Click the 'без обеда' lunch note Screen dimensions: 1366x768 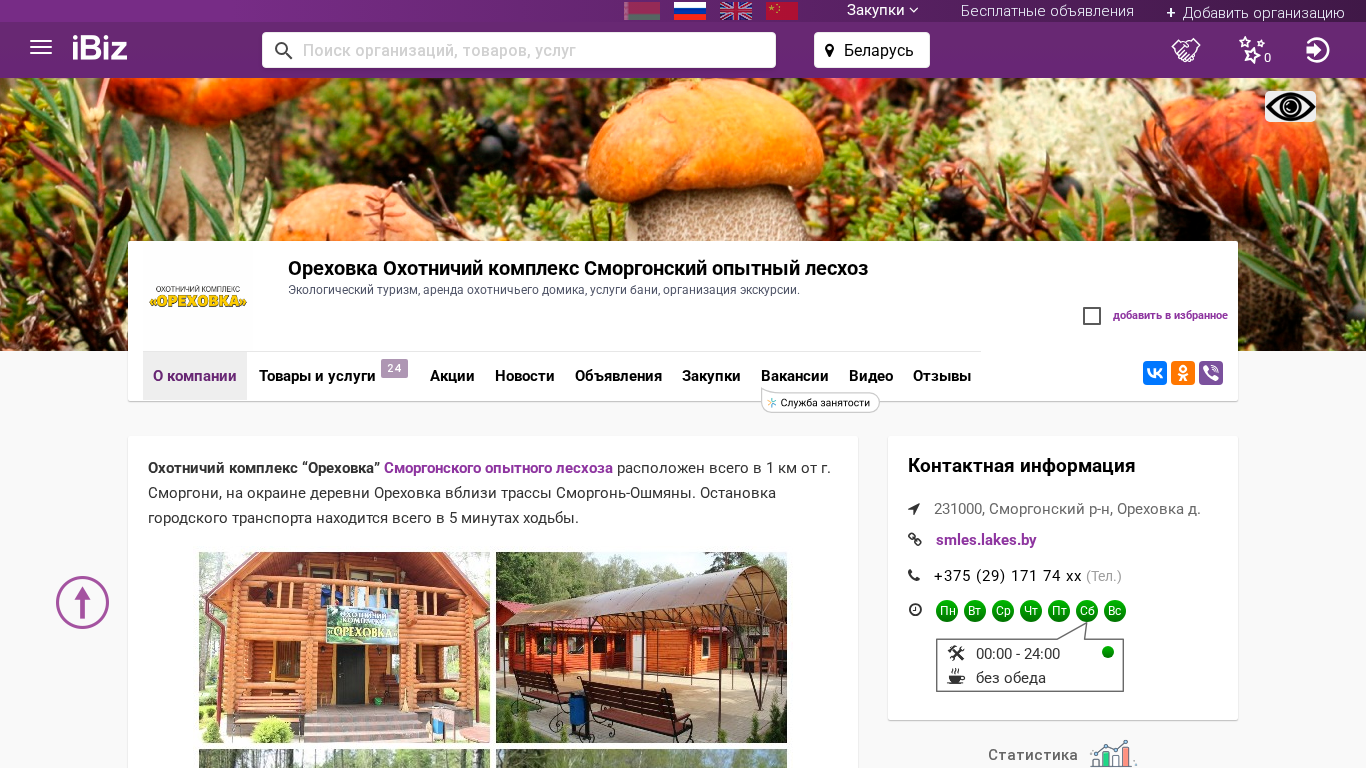click(x=1011, y=678)
